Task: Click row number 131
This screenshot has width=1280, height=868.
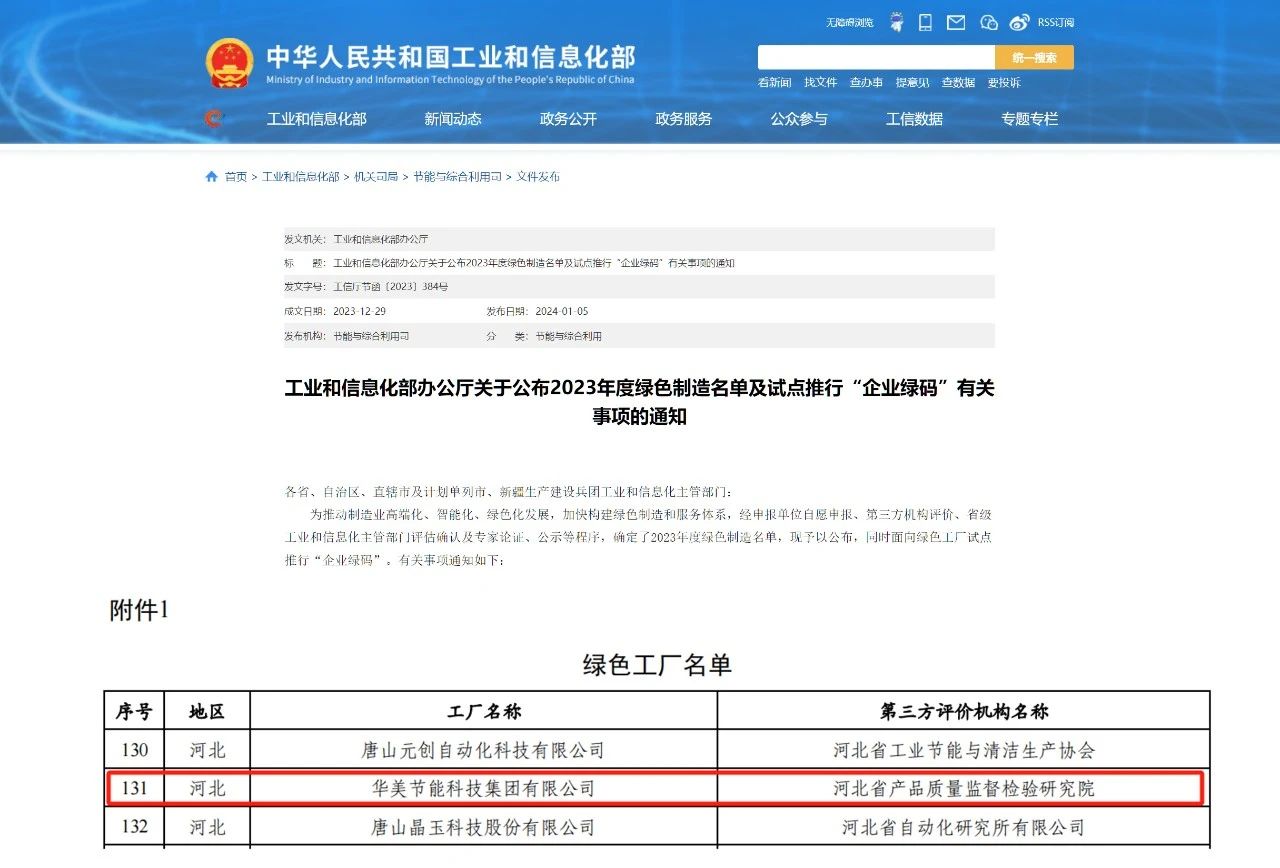Action: [x=134, y=788]
